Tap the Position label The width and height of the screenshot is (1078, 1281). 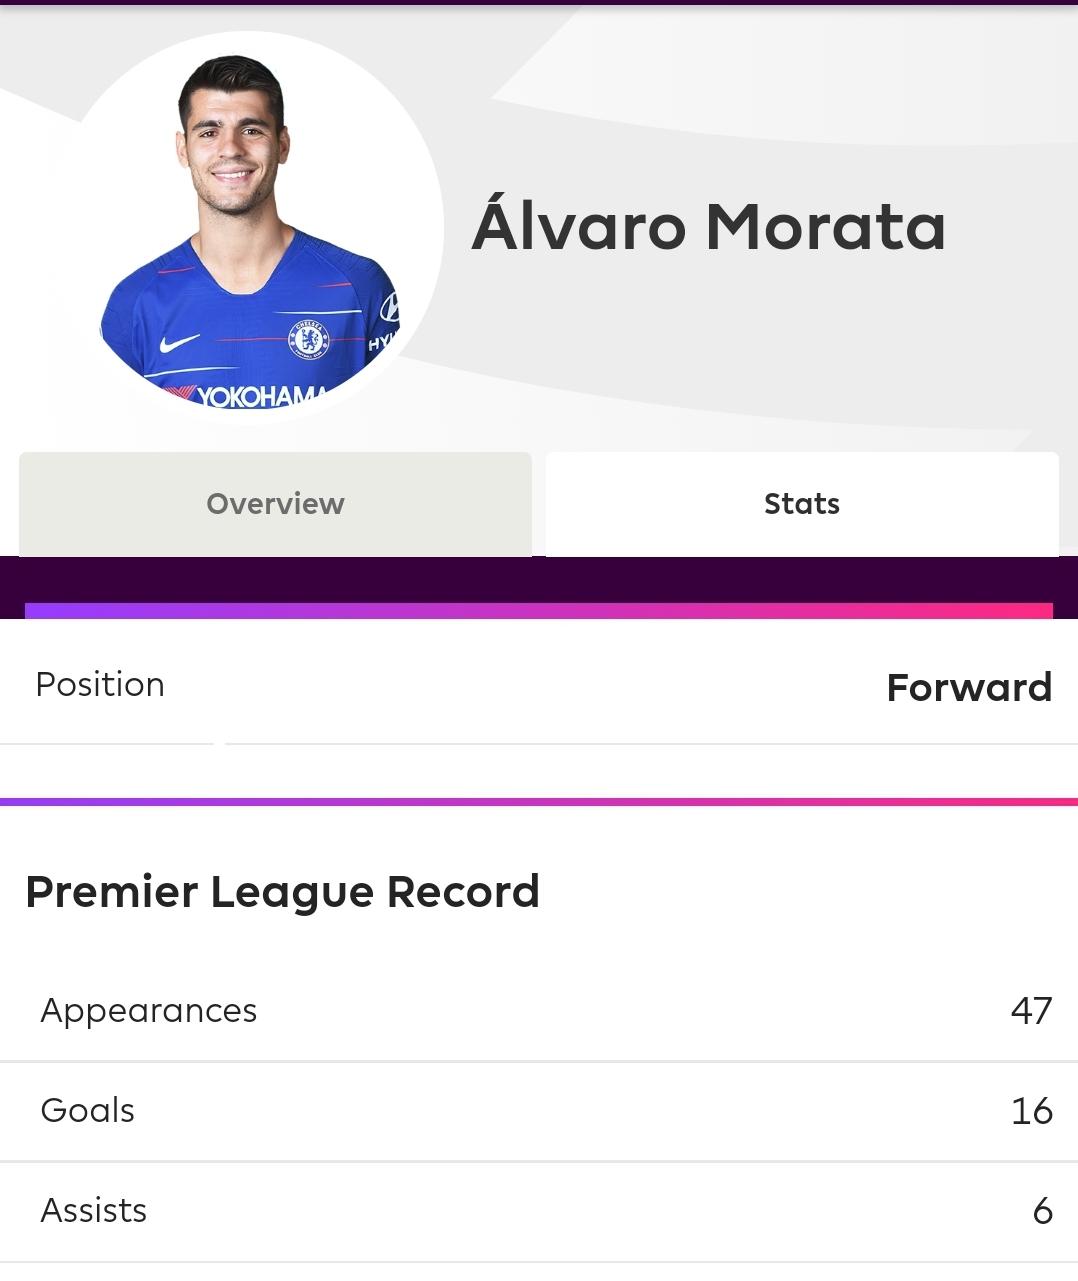[x=100, y=685]
